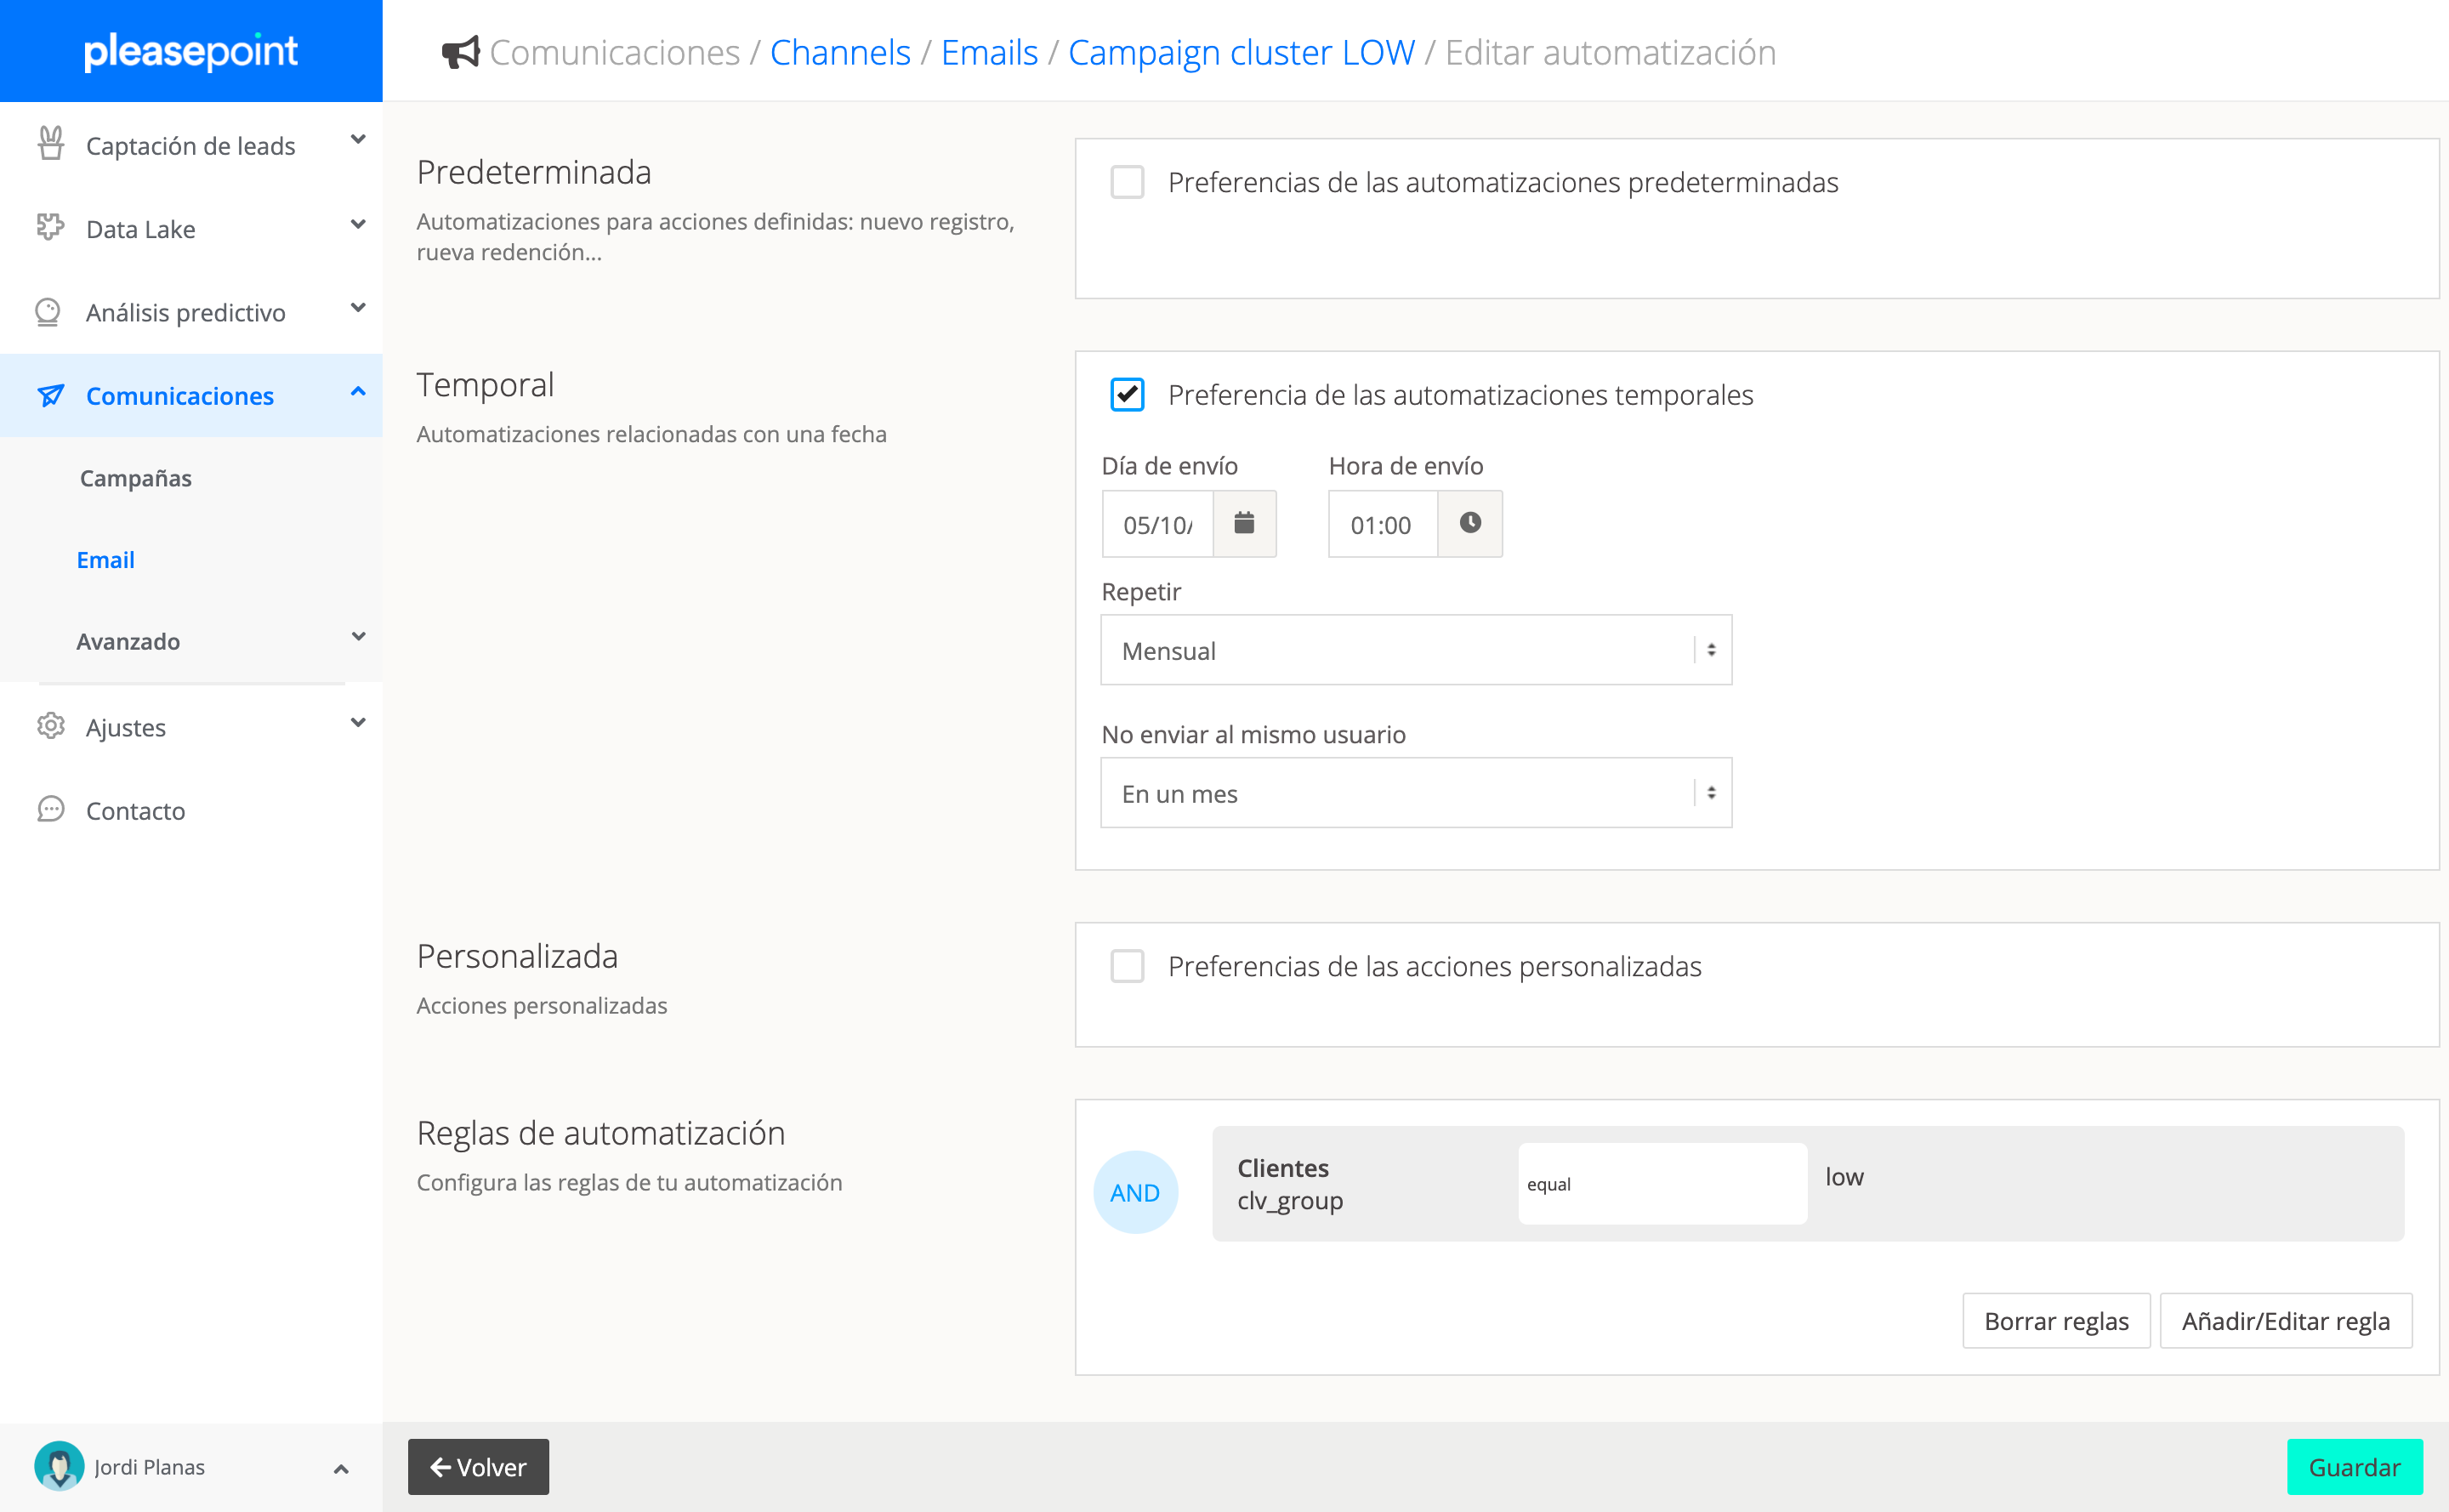Click Jordi Planas avatar picture
Viewport: 2449px width, 1512px height.
59,1466
